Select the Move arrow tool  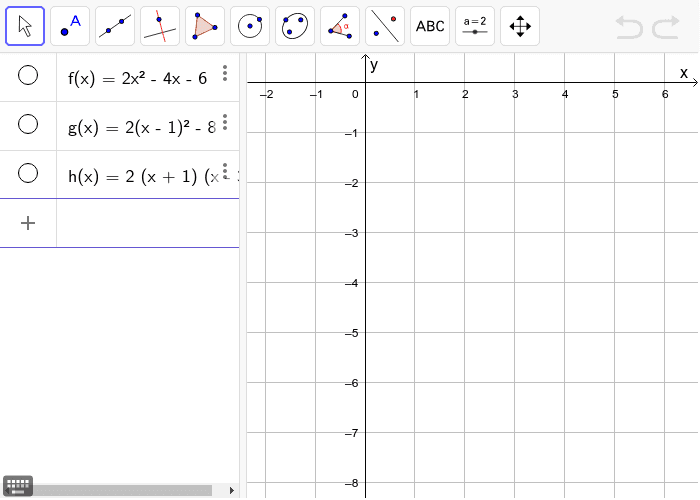pyautogui.click(x=25, y=26)
